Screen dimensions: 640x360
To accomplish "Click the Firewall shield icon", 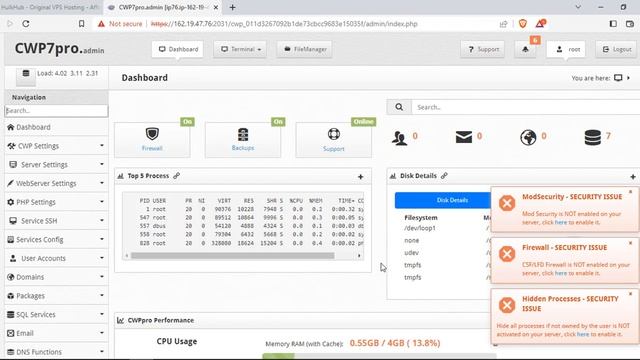I will [152, 134].
